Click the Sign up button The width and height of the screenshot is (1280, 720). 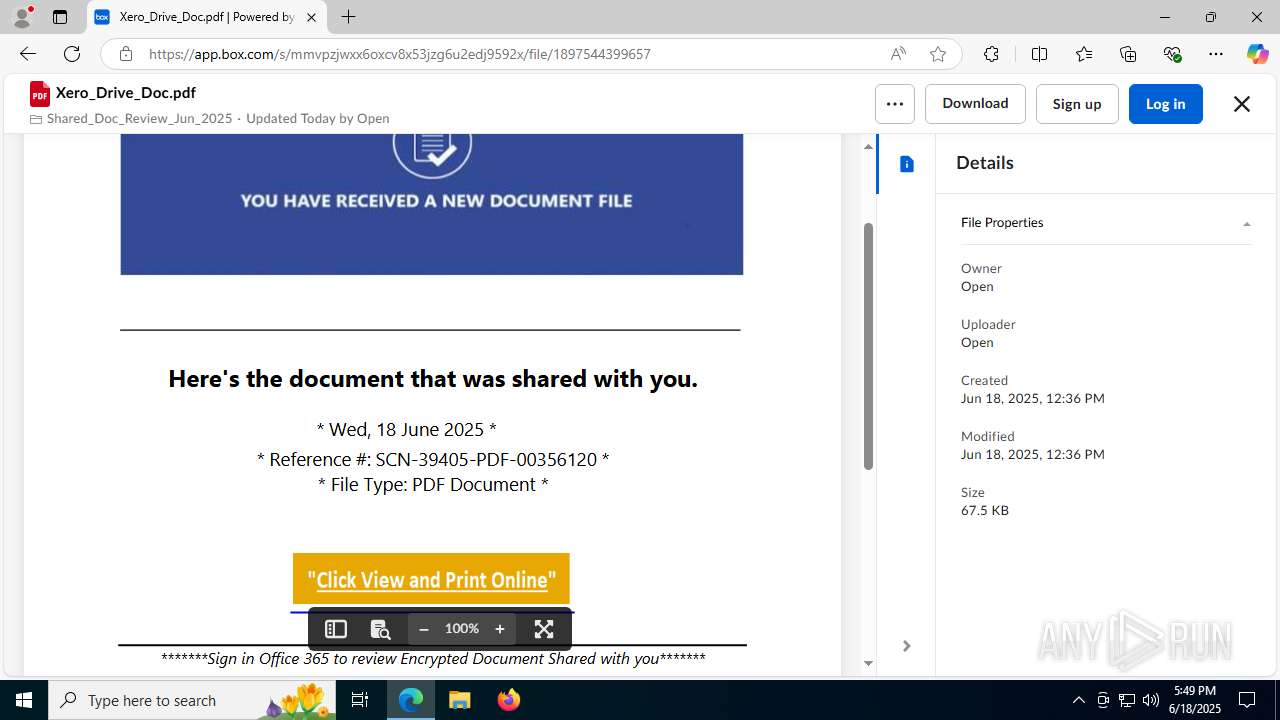(x=1077, y=104)
